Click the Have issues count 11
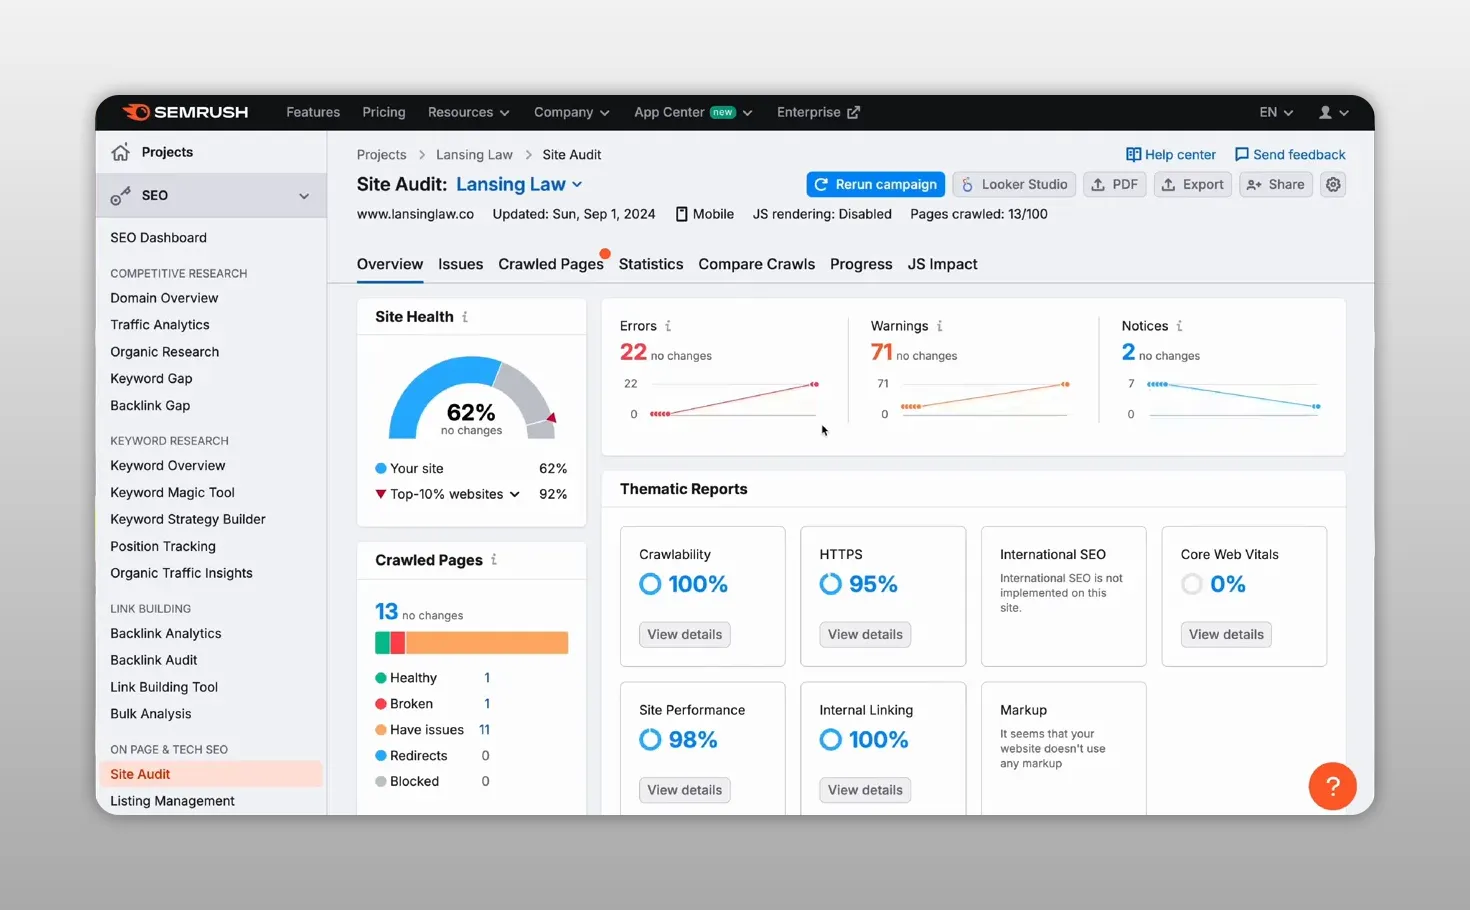The image size is (1470, 910). tap(484, 730)
